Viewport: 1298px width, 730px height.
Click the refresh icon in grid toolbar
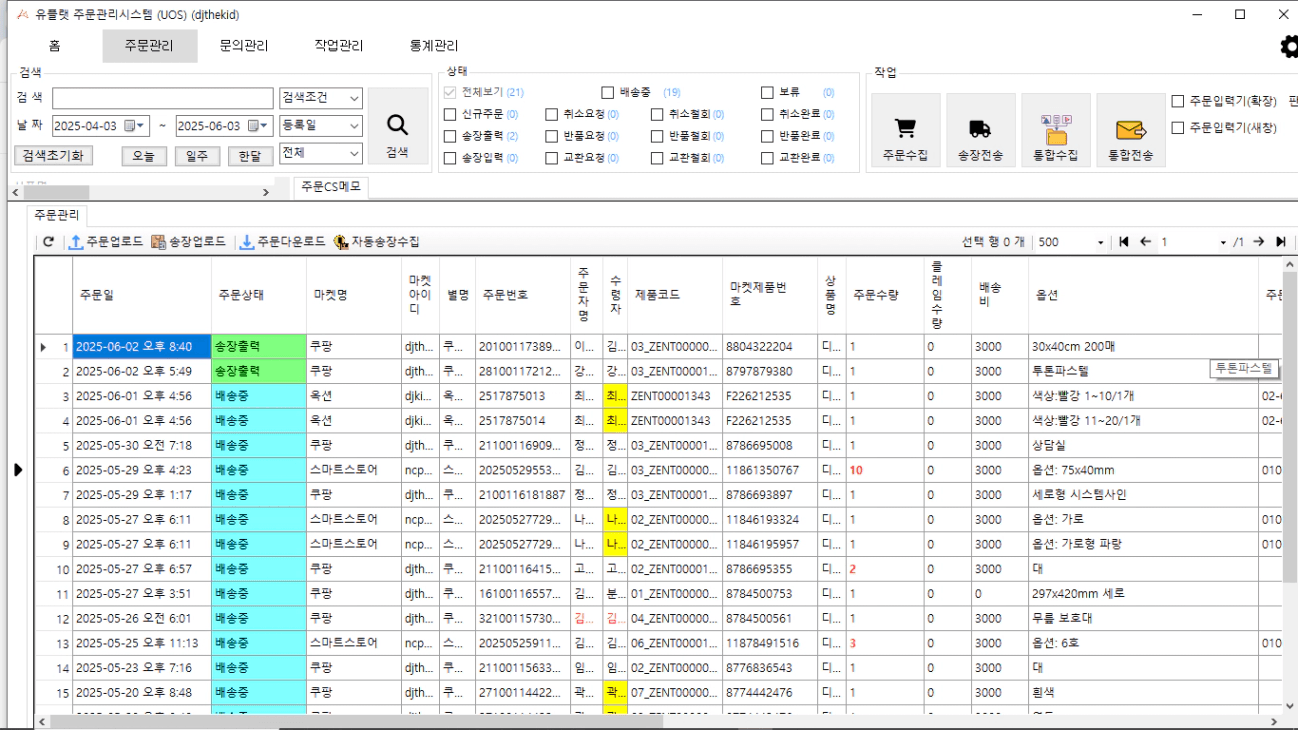(x=48, y=242)
